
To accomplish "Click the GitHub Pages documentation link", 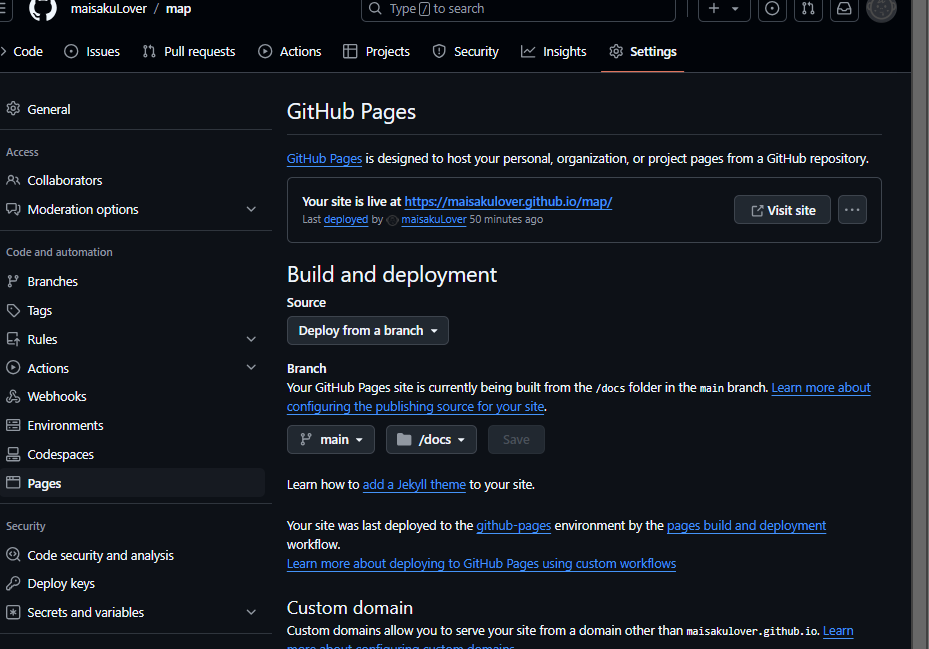I will (x=324, y=158).
